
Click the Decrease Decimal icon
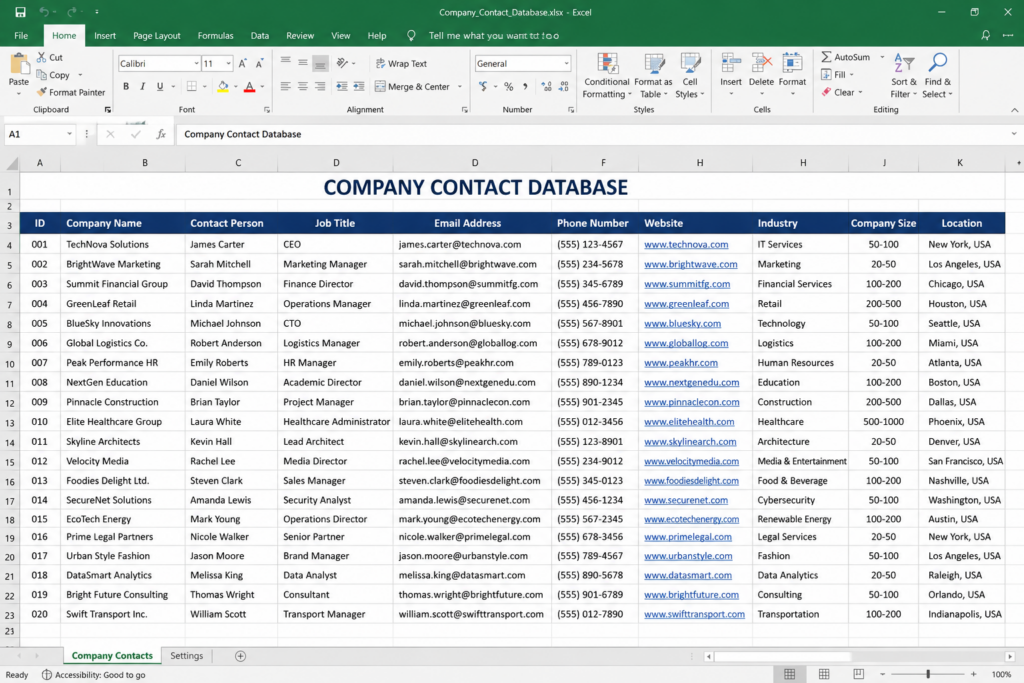[564, 86]
